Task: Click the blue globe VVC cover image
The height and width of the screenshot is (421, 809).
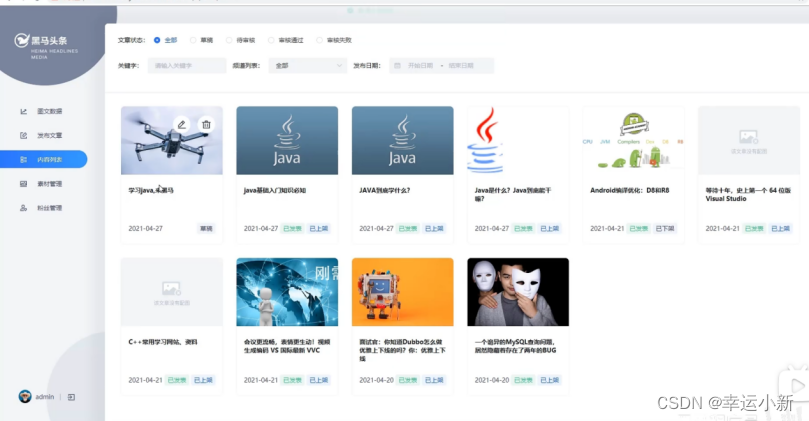Action: (x=287, y=292)
